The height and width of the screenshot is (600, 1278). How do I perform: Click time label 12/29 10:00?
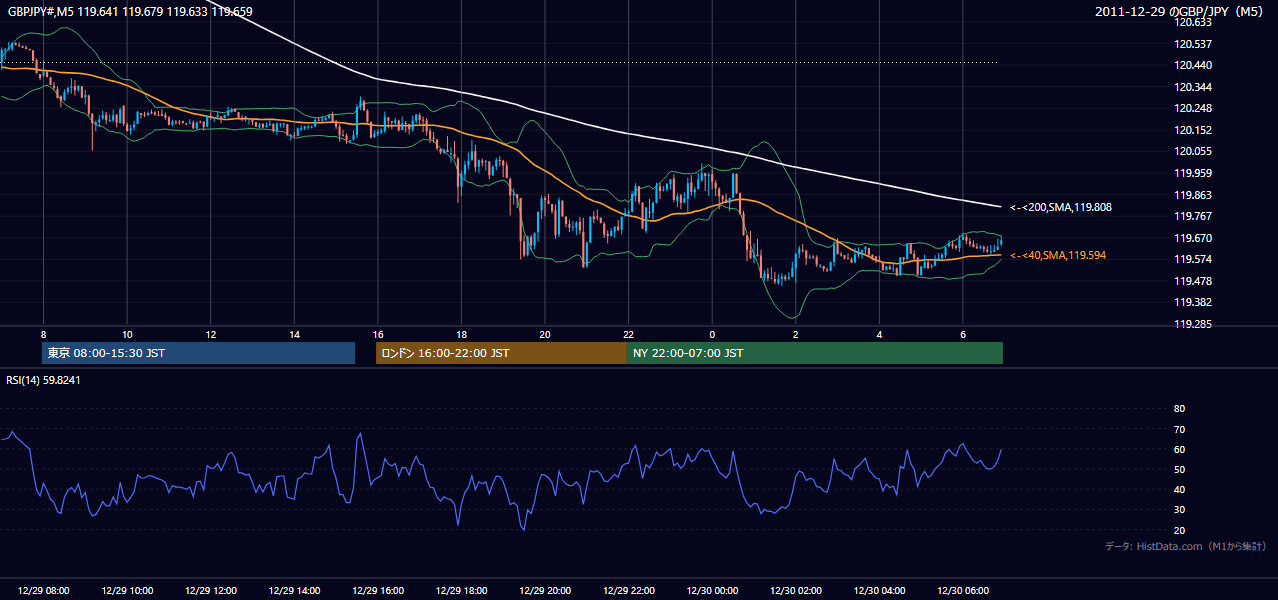point(127,591)
